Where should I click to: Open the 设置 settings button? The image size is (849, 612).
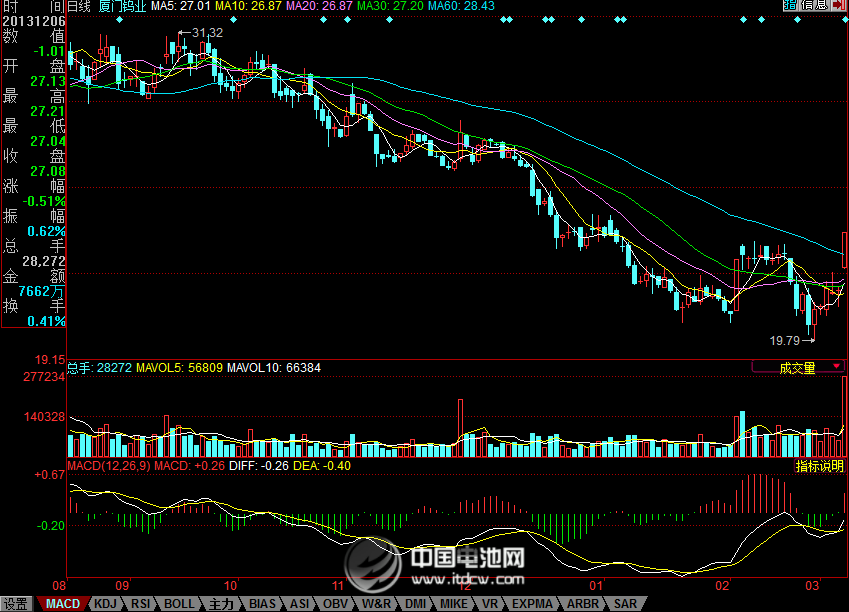pos(16,604)
